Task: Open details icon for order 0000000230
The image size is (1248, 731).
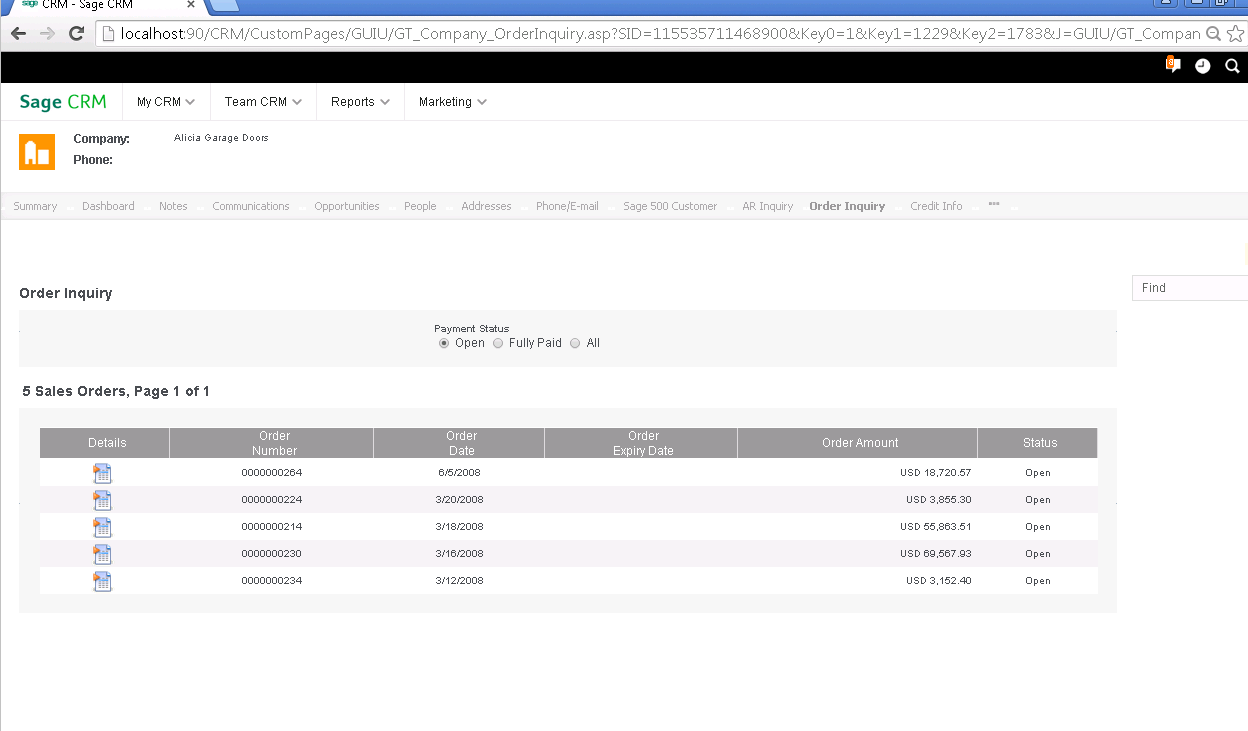Action: 102,554
